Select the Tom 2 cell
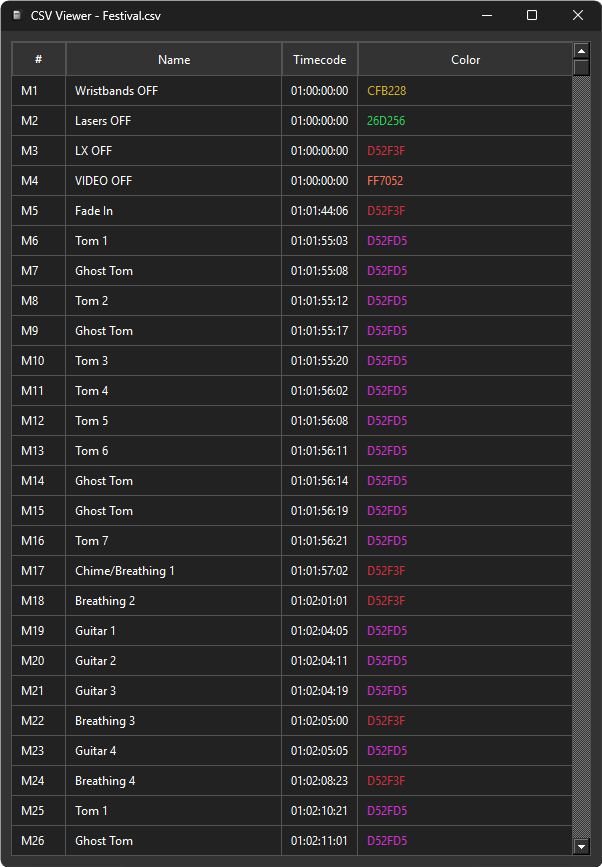Screen dimensions: 602x867 point(174,301)
